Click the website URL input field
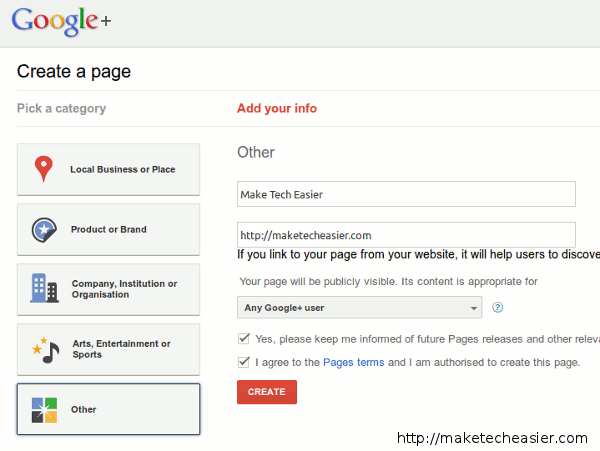Image resolution: width=600 pixels, height=451 pixels. click(406, 235)
